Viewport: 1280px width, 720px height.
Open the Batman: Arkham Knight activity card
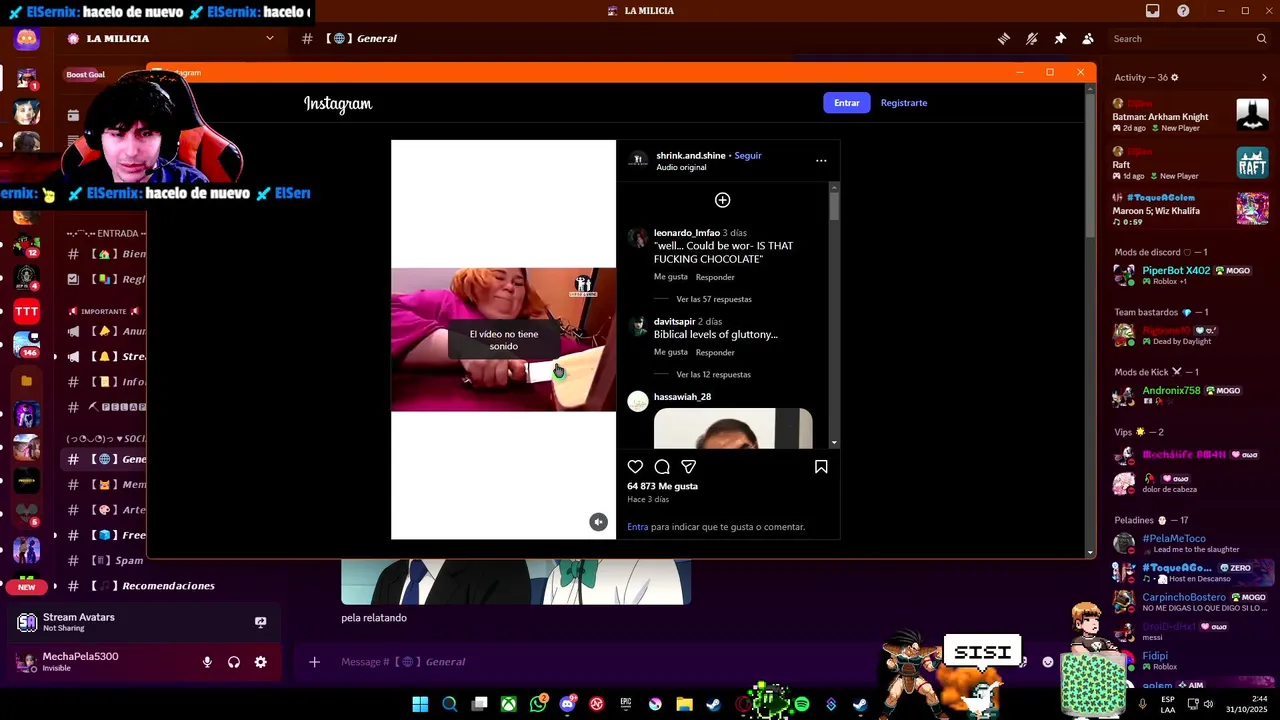click(1190, 116)
